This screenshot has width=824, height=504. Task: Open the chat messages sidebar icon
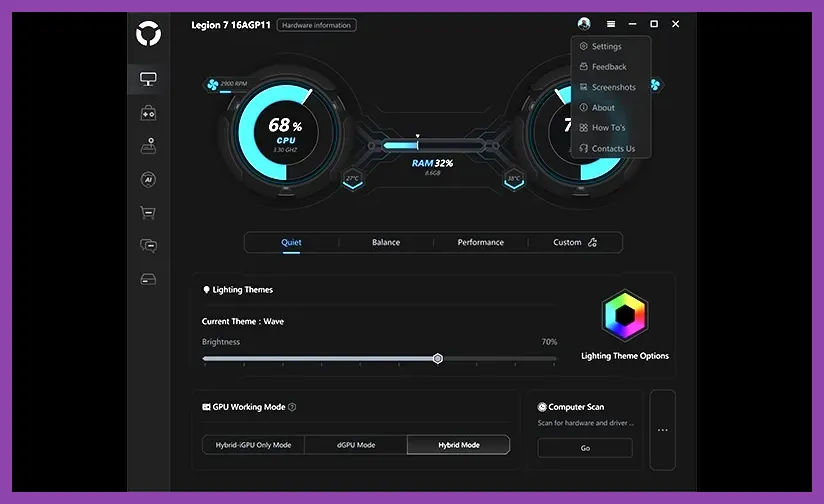click(x=148, y=245)
